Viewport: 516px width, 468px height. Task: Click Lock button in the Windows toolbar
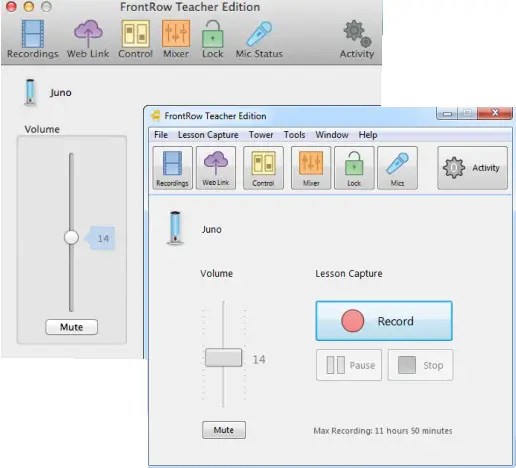click(354, 168)
